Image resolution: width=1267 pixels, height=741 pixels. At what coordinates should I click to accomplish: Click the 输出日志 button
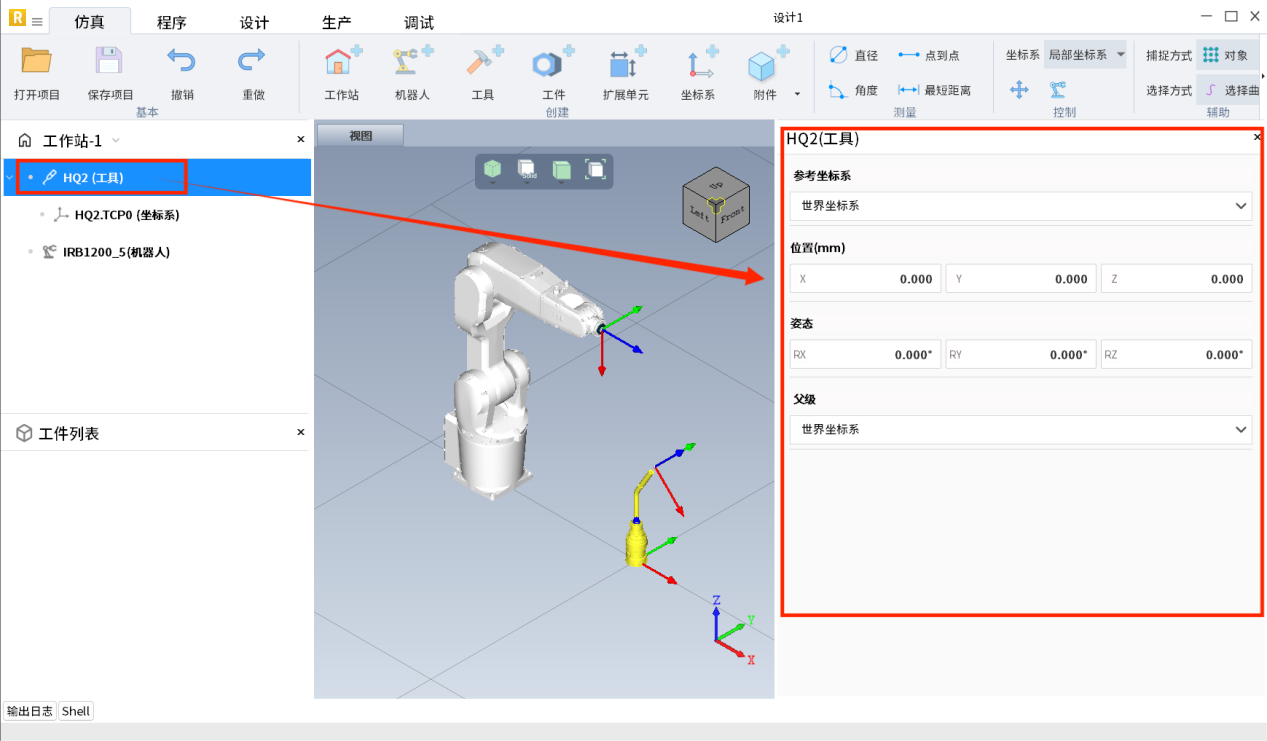pyautogui.click(x=30, y=711)
